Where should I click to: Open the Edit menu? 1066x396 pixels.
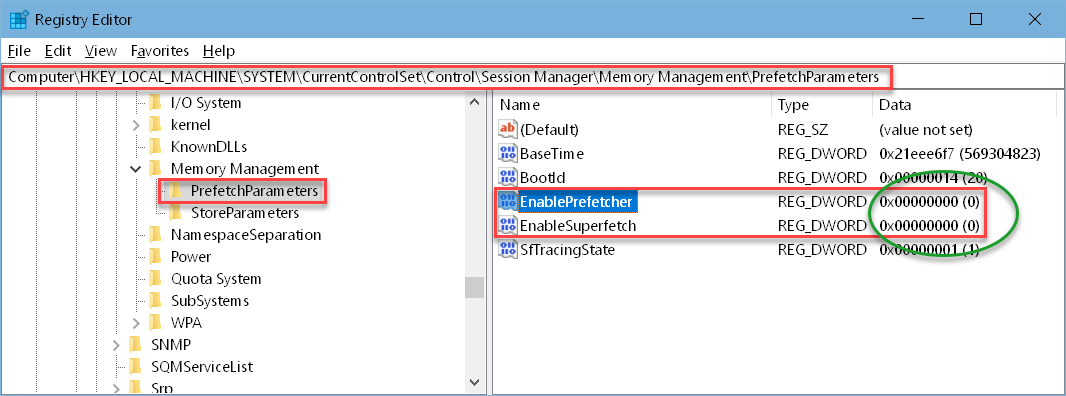tap(58, 51)
